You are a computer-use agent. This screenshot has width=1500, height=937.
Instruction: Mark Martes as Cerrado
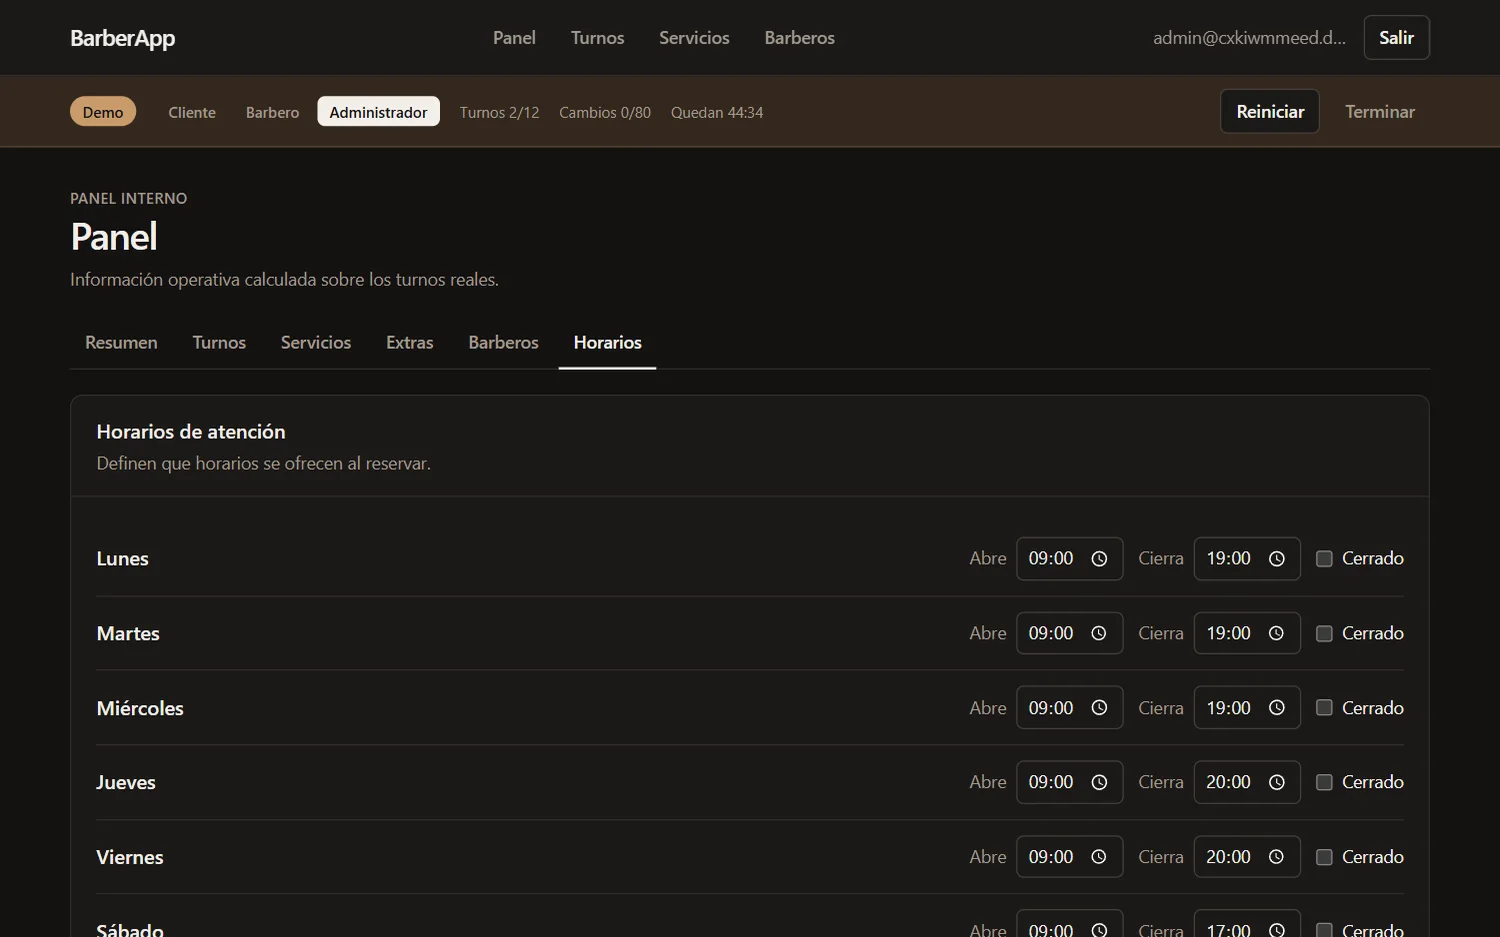(1324, 634)
